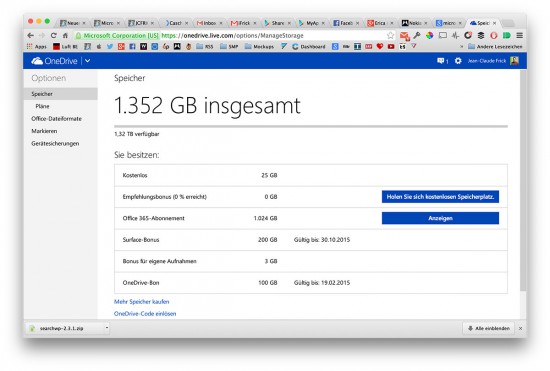Open the green Evernote-style extension icon
The image size is (550, 371).
pos(507,35)
